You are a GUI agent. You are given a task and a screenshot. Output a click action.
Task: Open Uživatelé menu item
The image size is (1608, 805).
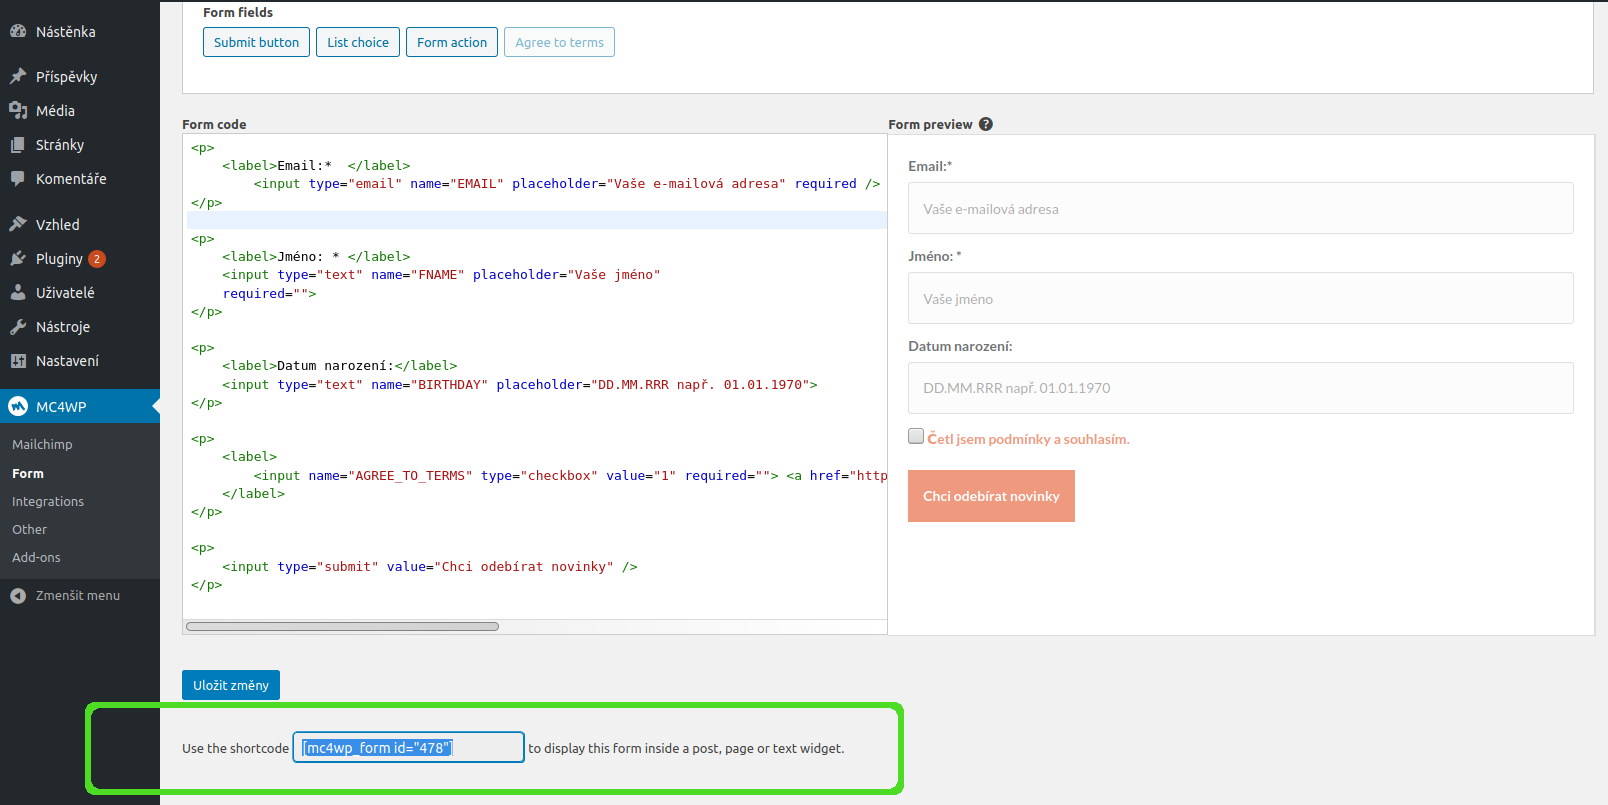(80, 292)
